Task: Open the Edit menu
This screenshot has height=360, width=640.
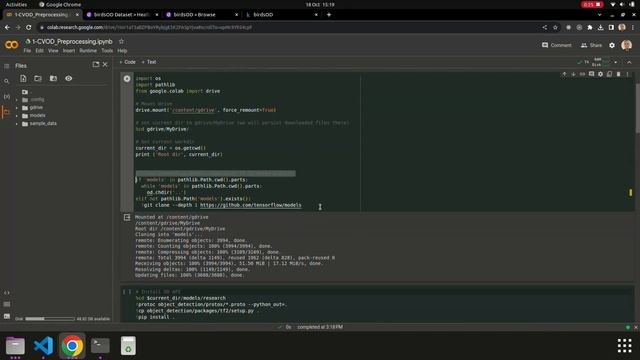Action: pos(39,51)
